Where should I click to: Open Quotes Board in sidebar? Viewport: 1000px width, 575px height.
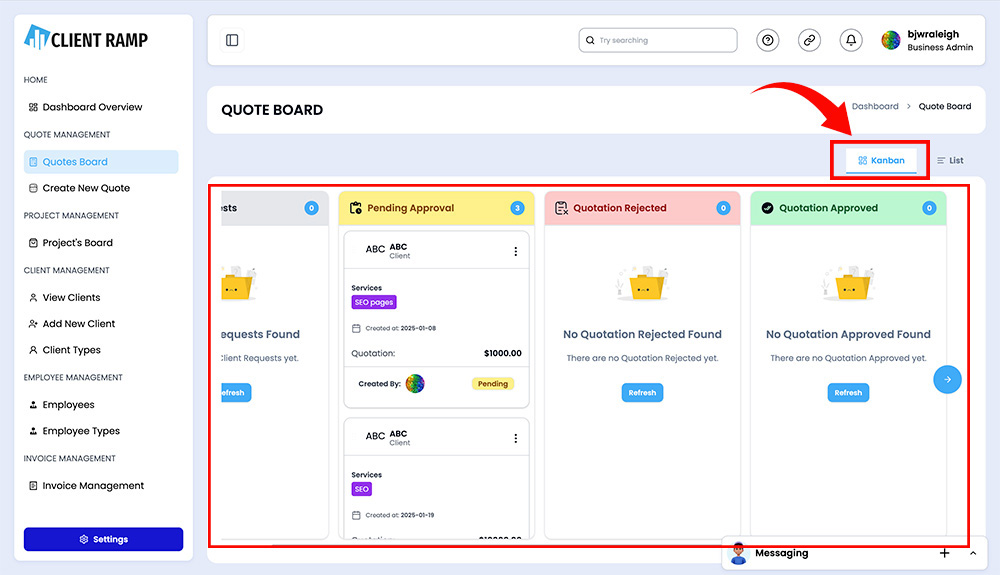click(101, 162)
